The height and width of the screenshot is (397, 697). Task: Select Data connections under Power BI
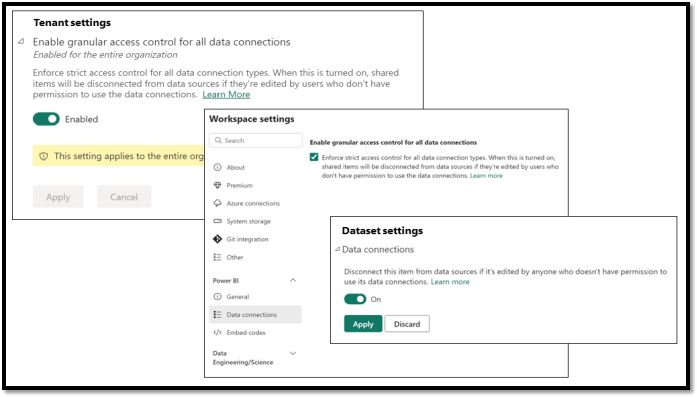[x=255, y=315]
